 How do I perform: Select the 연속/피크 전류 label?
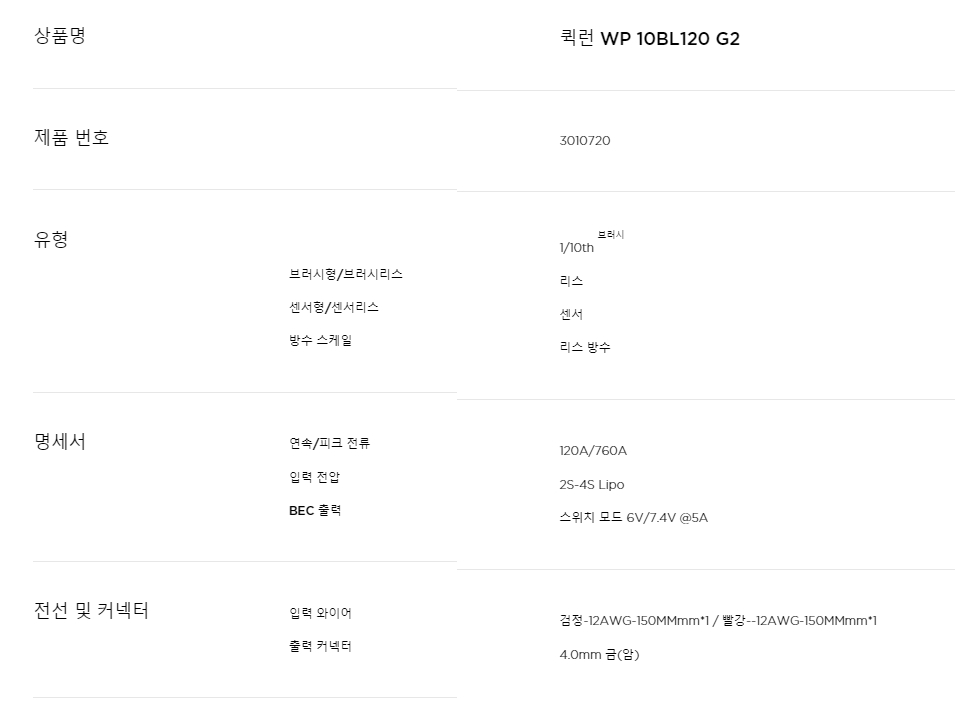330,443
